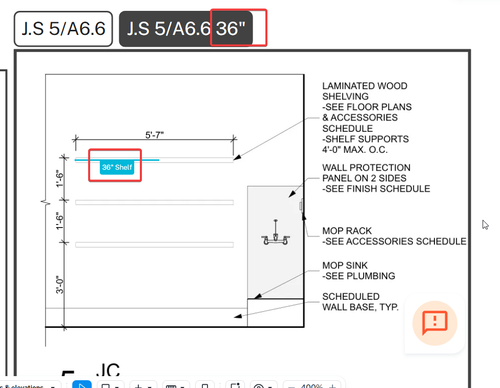Click the 3'-0" vertical dimension text
Viewport: 500px width, 388px height.
click(x=60, y=285)
